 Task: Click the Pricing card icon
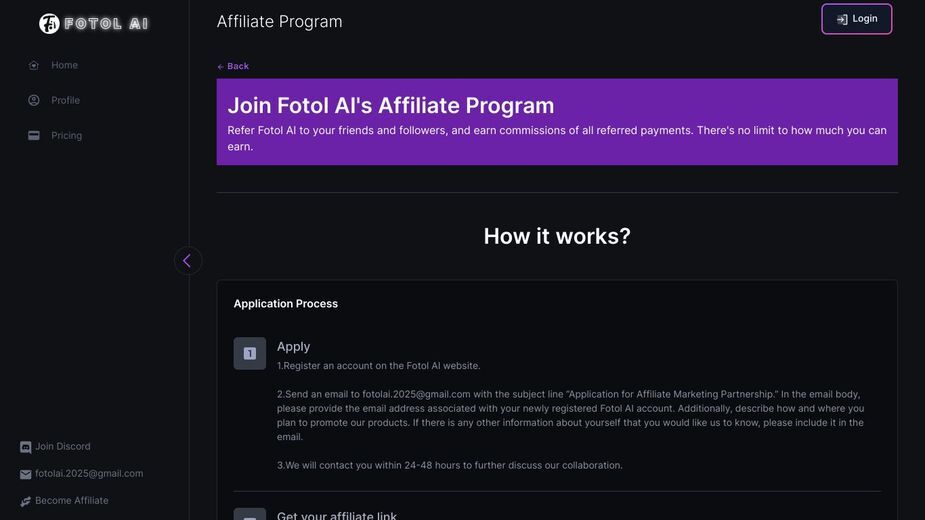point(34,136)
